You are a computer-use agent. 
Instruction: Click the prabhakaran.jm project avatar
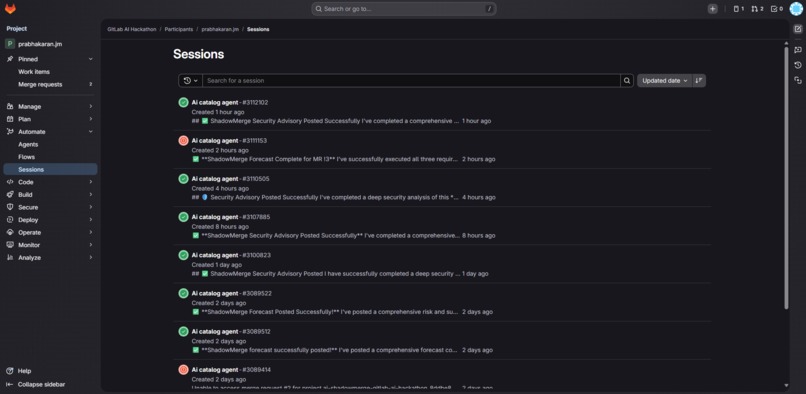(x=10, y=44)
